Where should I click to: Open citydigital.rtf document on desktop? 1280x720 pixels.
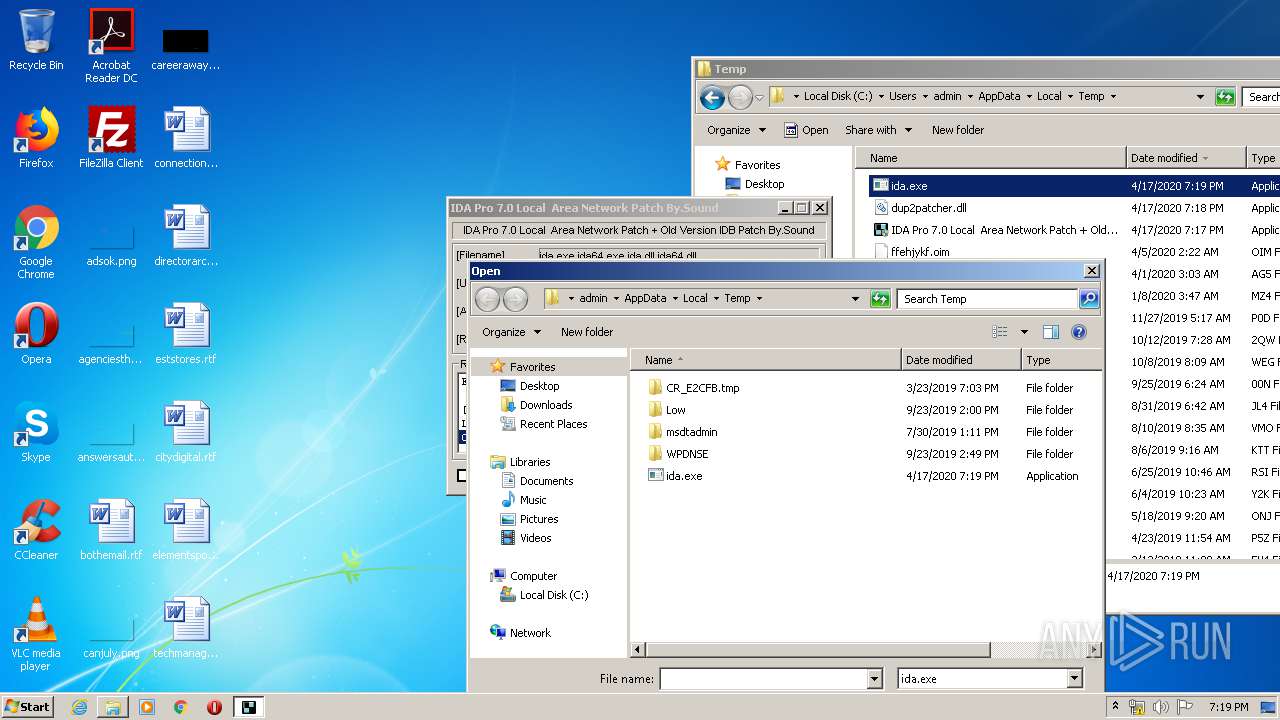tap(186, 432)
